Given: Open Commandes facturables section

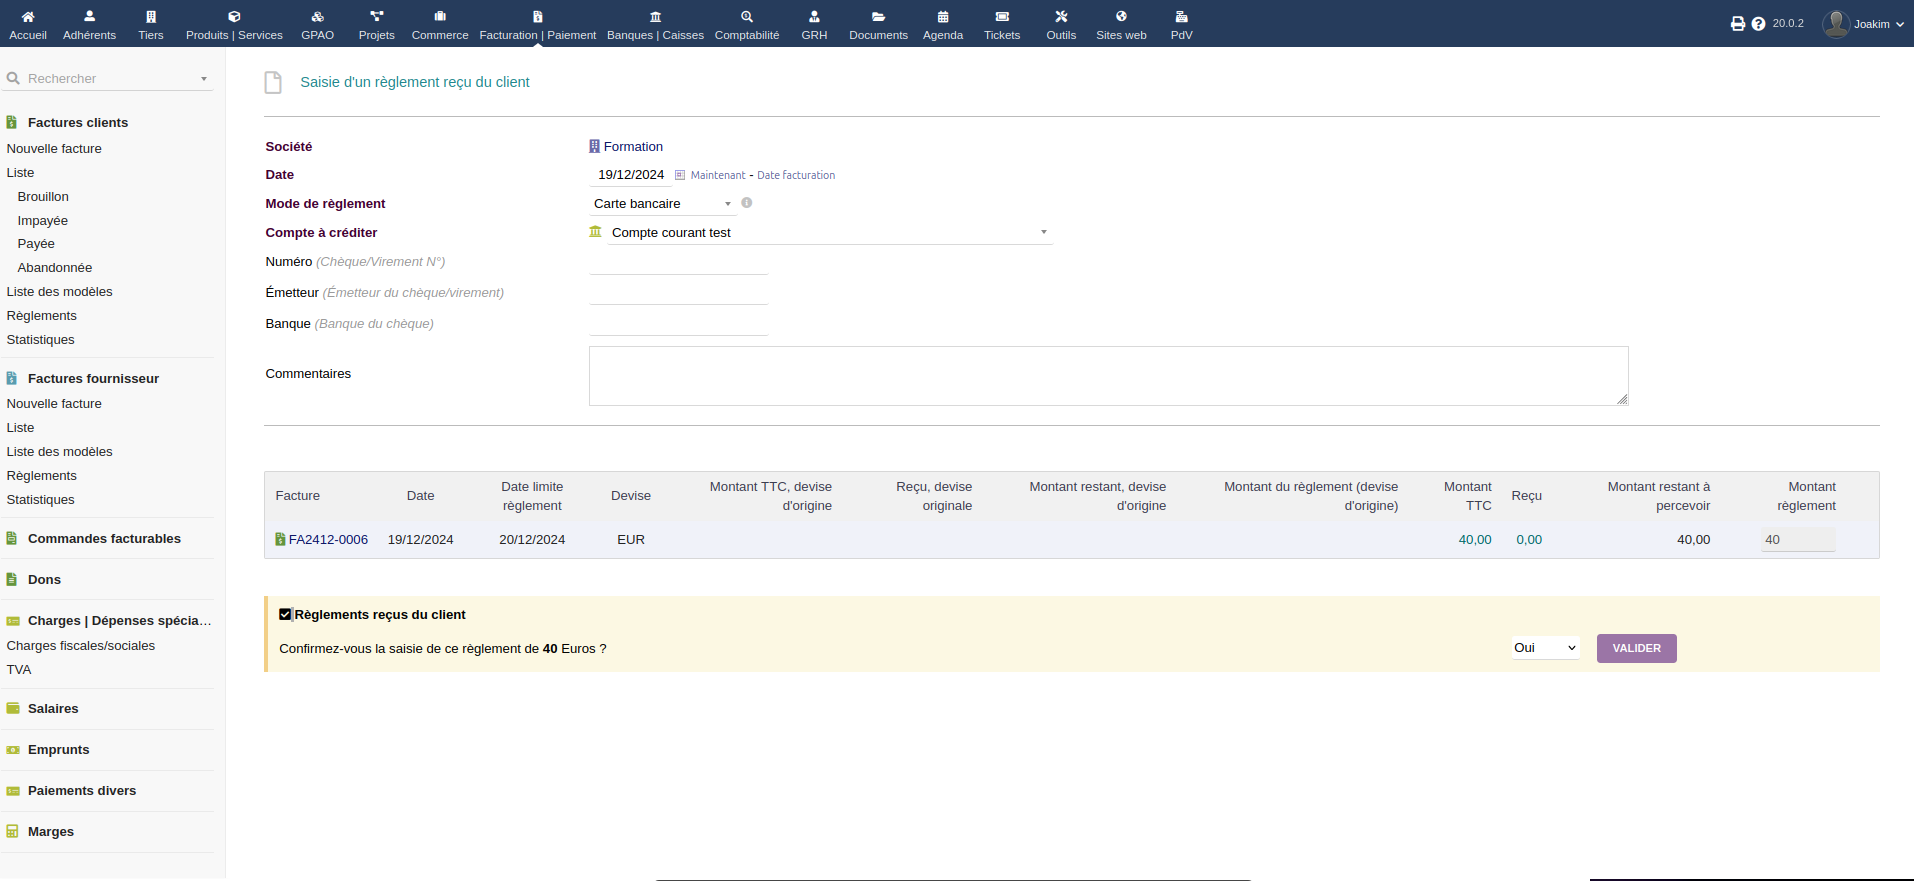Looking at the screenshot, I should tap(104, 539).
